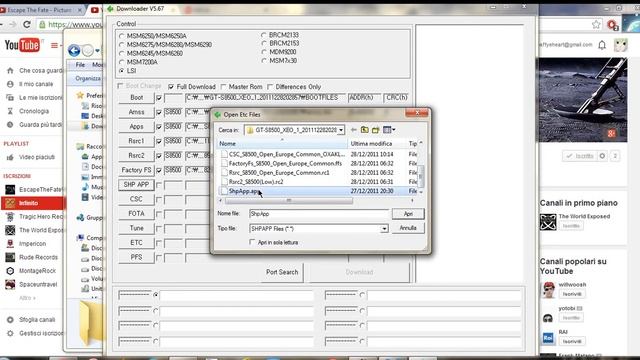The width and height of the screenshot is (640, 360).
Task: Open the moon video thumbnail on YouTube
Action: [581, 100]
